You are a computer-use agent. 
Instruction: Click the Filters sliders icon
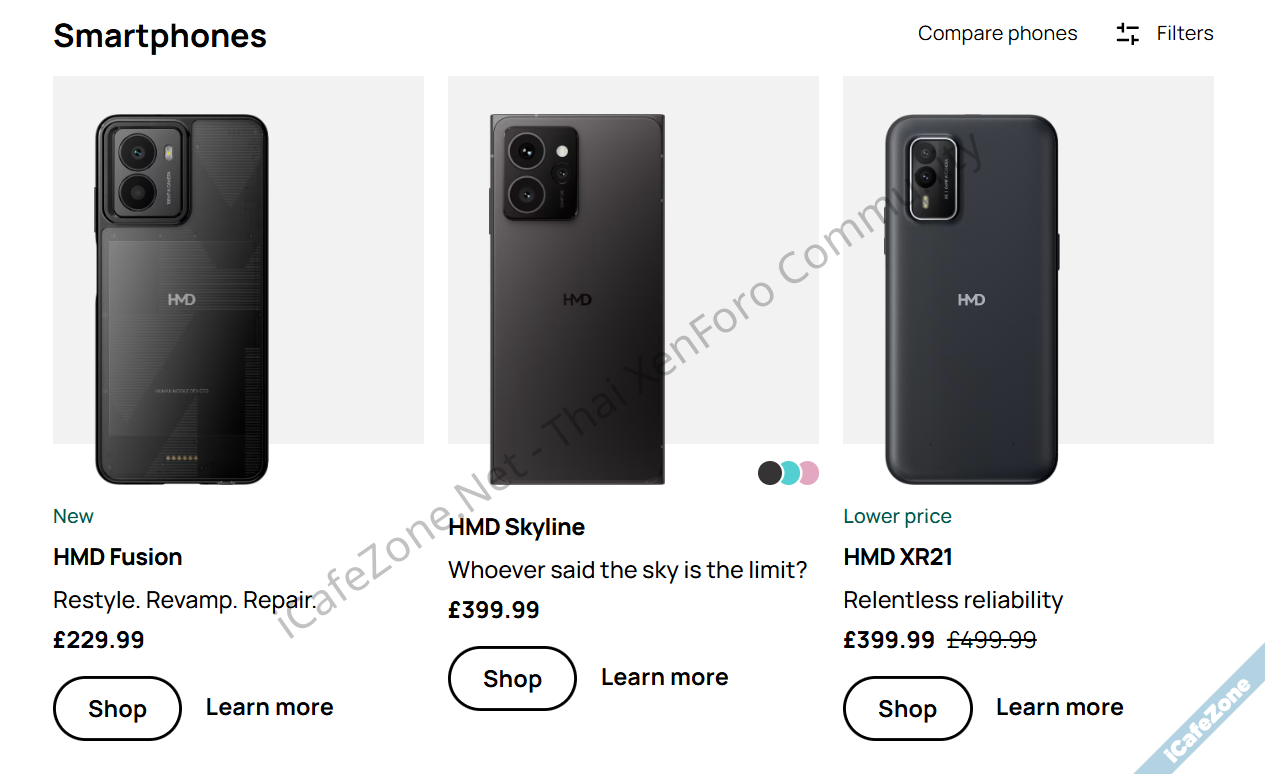1127,34
